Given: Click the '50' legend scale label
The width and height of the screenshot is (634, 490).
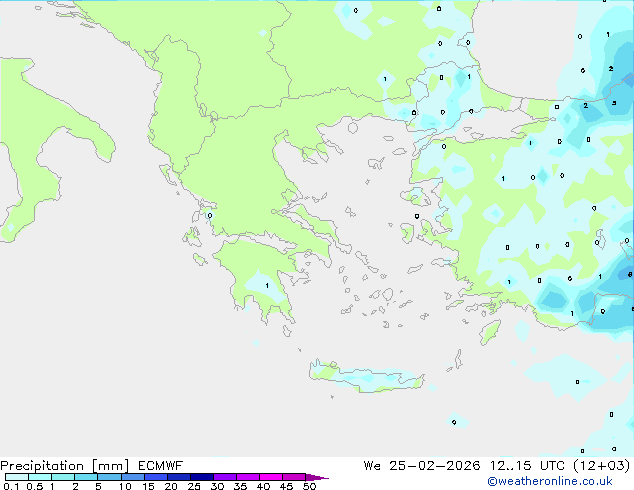Looking at the screenshot, I should [x=309, y=486].
